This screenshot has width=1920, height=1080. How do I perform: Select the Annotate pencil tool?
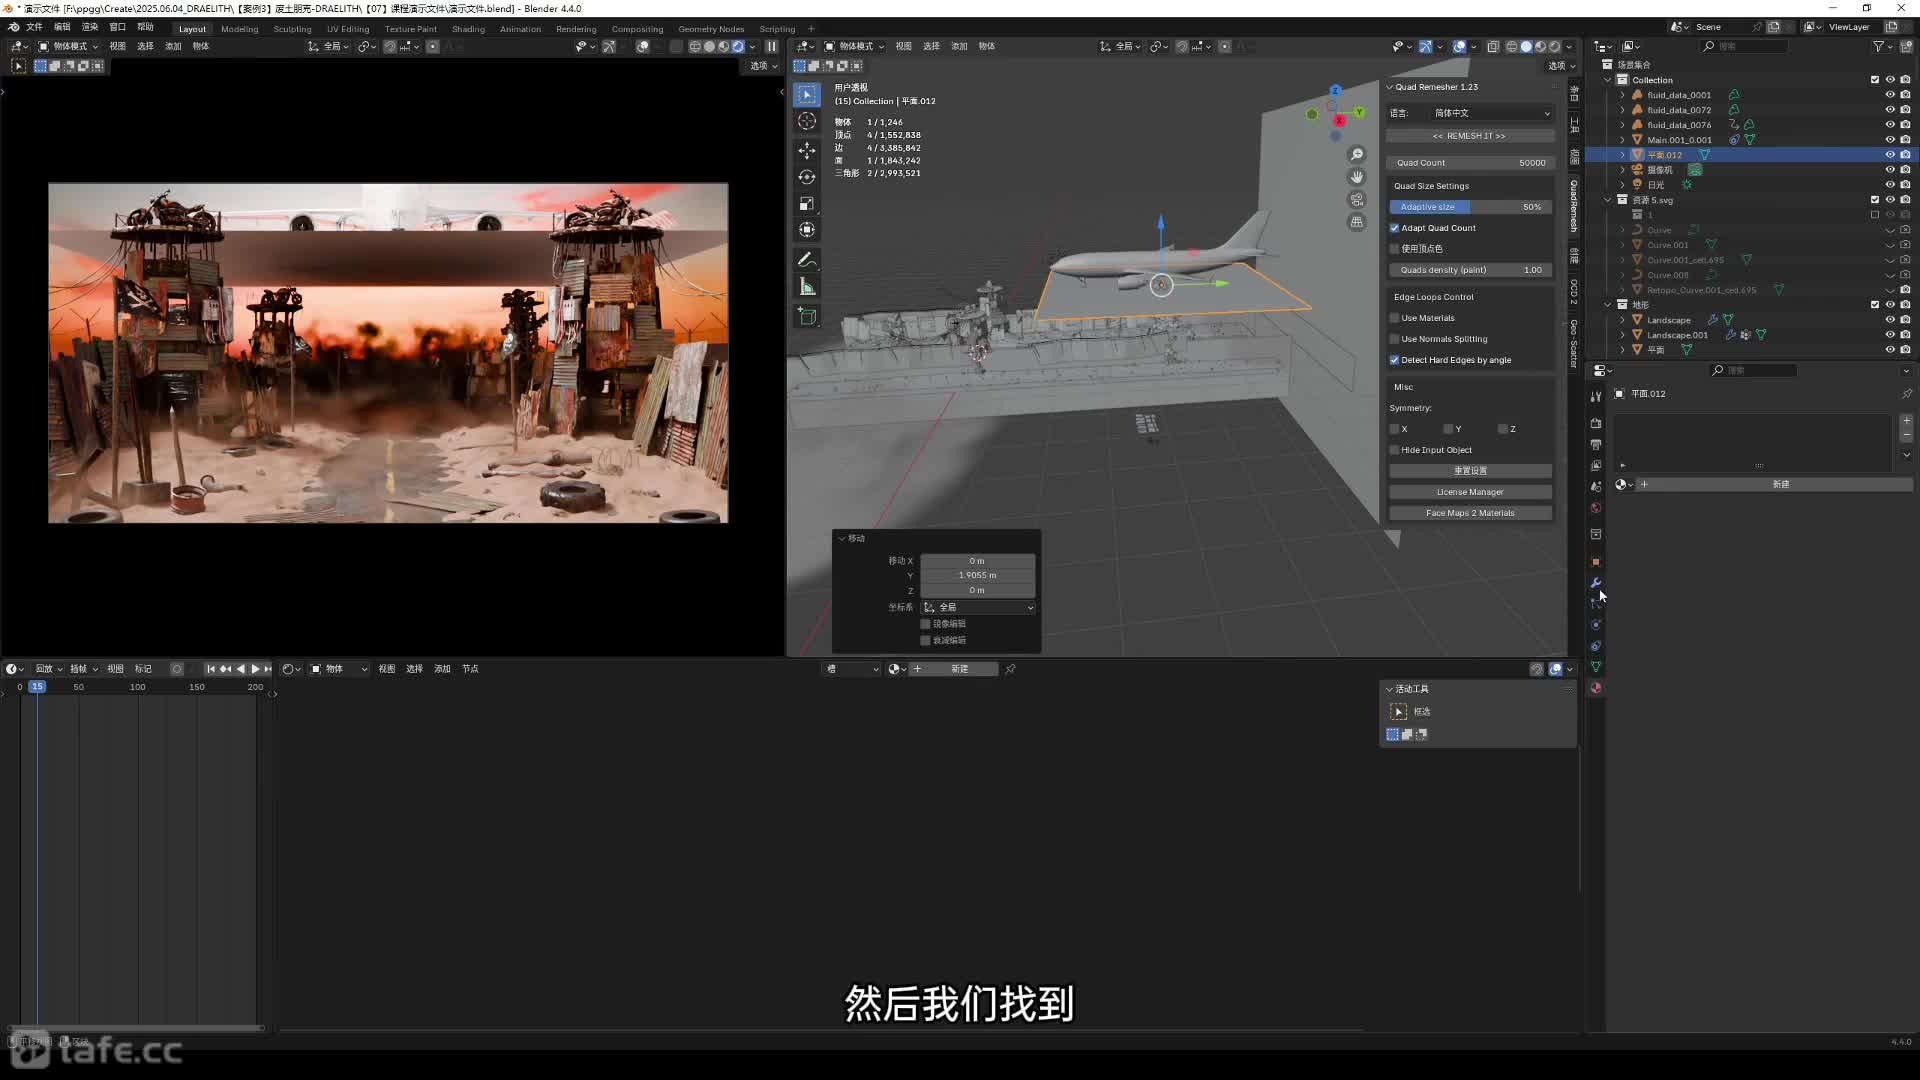807,260
